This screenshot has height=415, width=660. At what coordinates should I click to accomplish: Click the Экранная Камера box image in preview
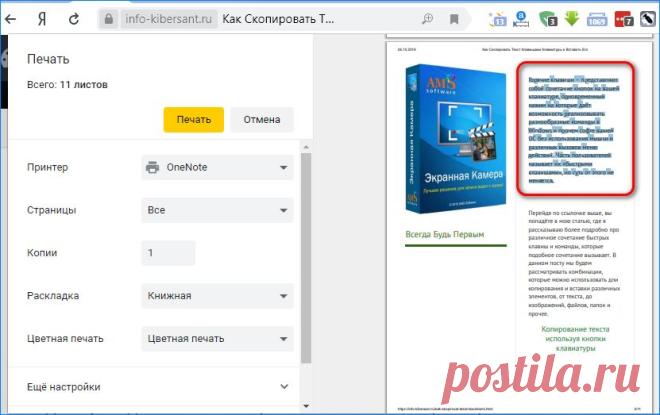[455, 138]
